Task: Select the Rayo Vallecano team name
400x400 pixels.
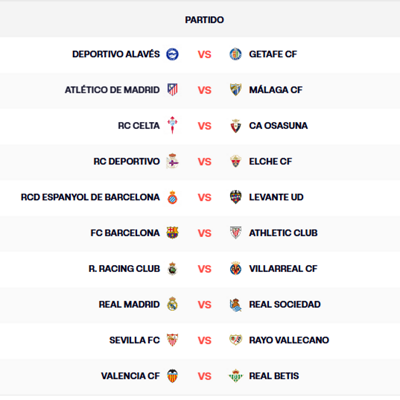Action: pos(289,340)
